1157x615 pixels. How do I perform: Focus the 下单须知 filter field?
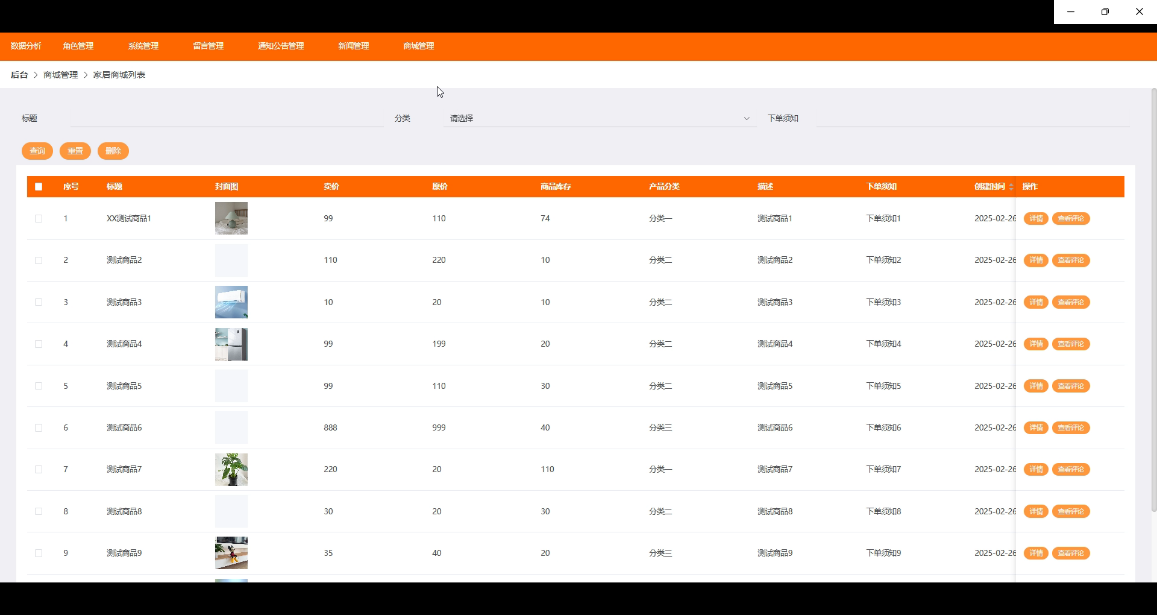coord(973,118)
